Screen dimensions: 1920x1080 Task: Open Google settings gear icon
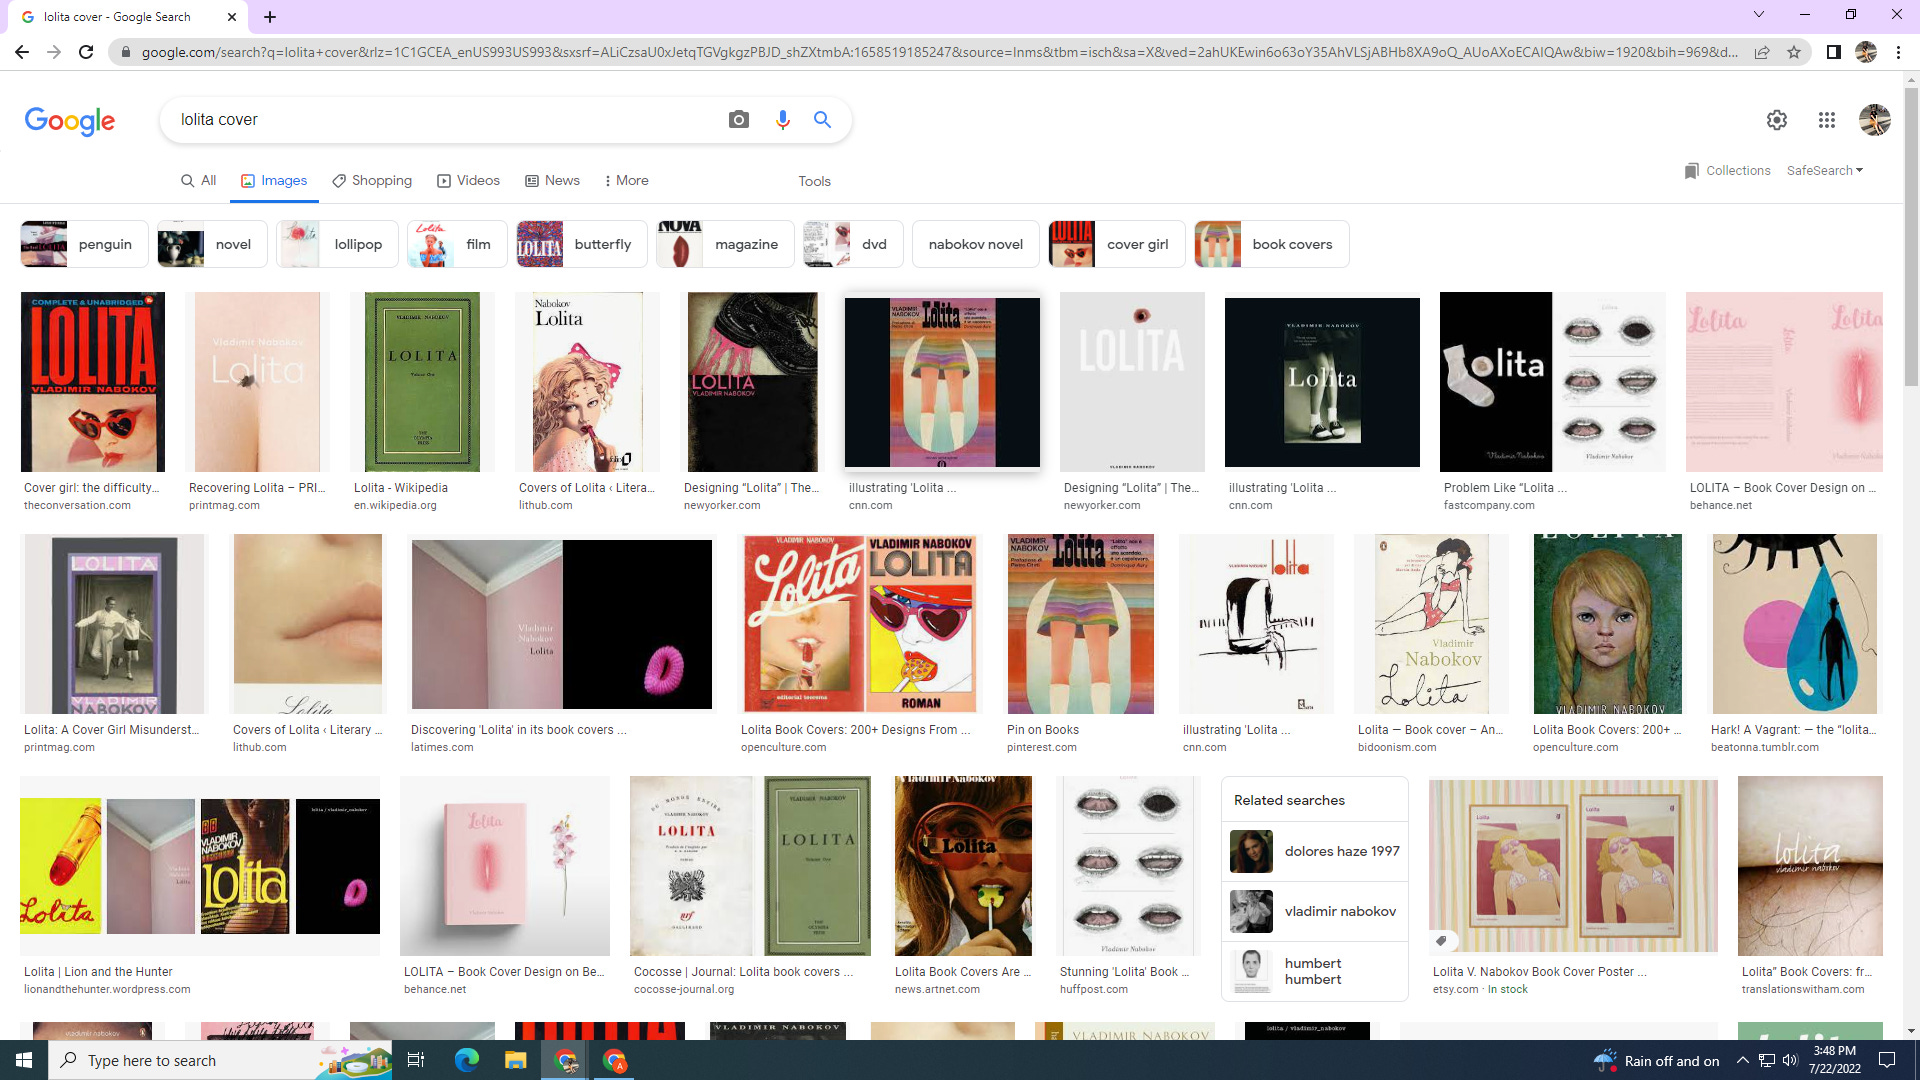1777,120
